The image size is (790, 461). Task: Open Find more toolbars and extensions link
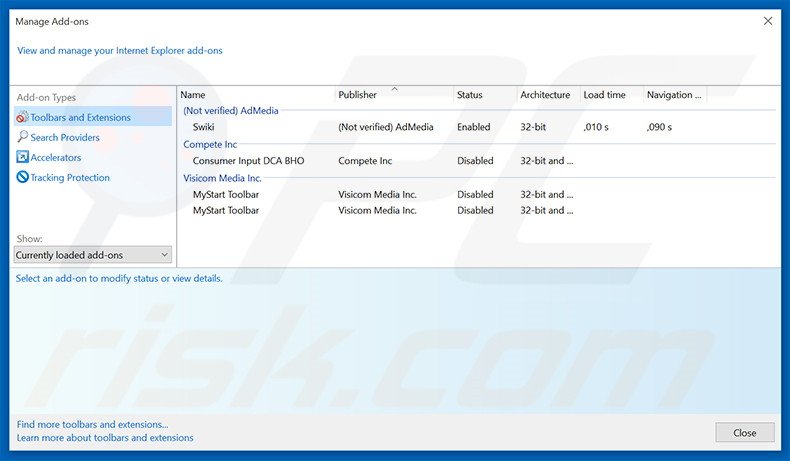click(93, 424)
